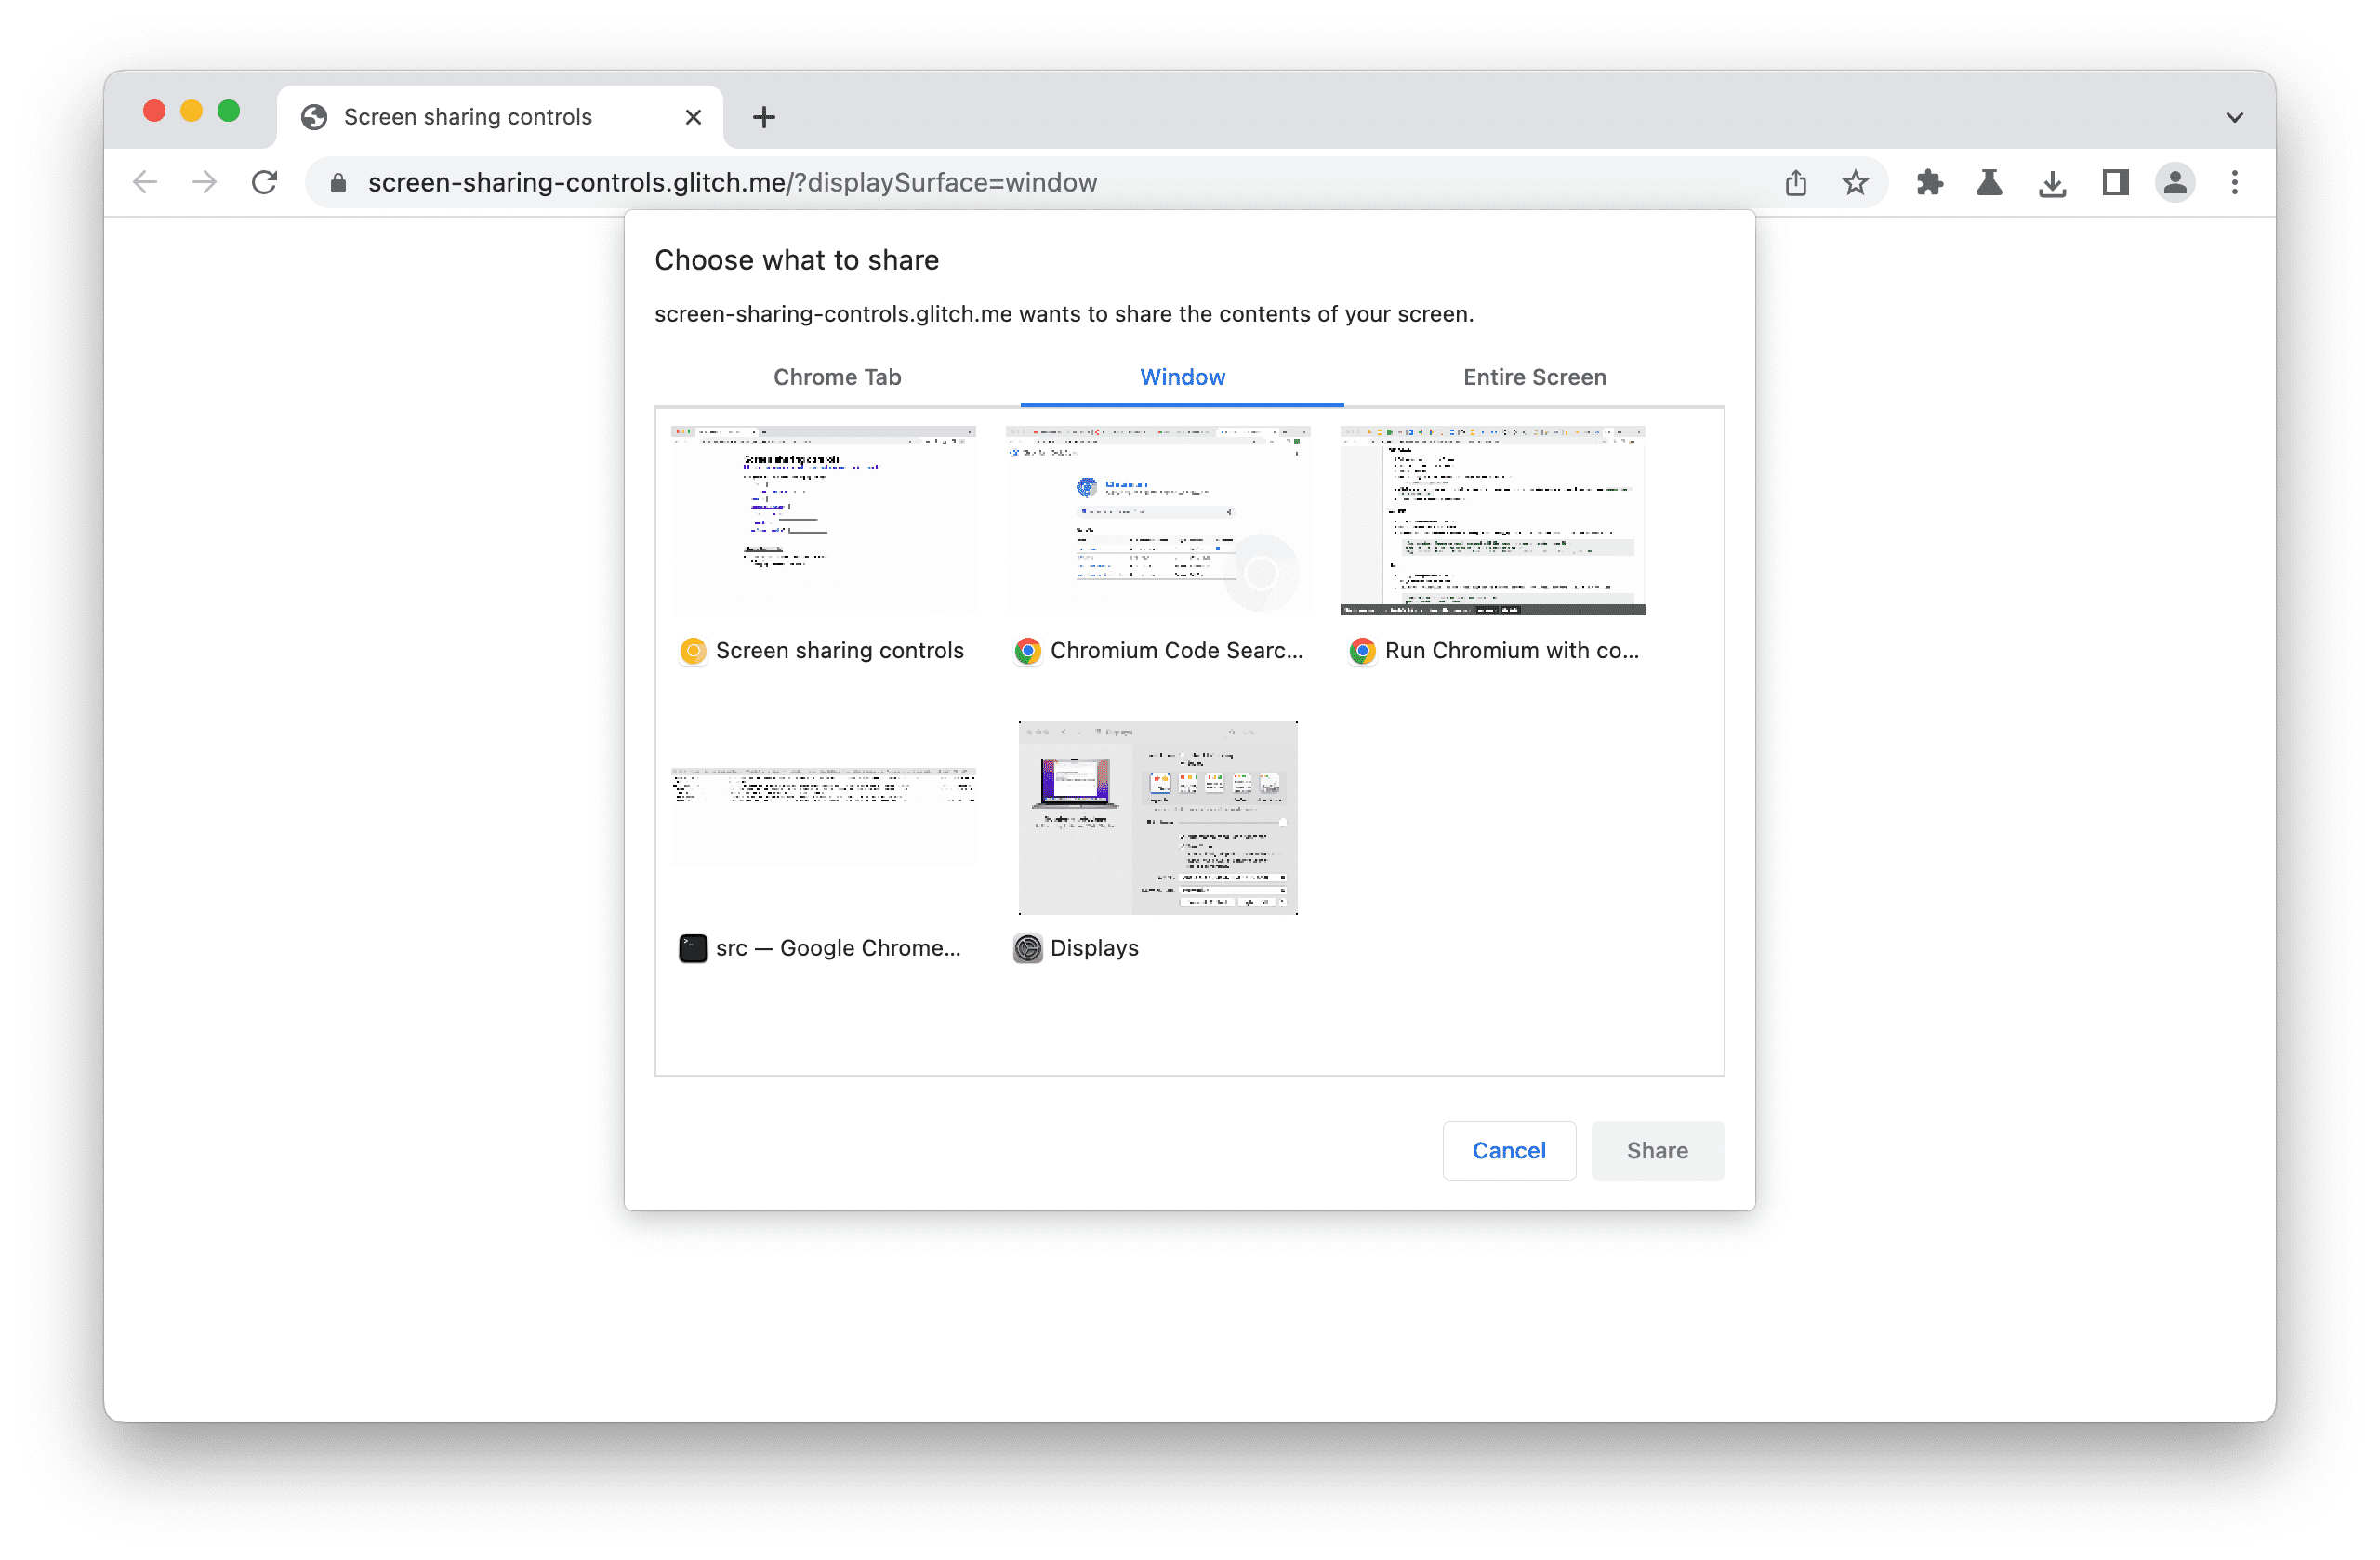Viewport: 2380px width, 1560px height.
Task: Press the Cancel button
Action: coord(1508,1149)
